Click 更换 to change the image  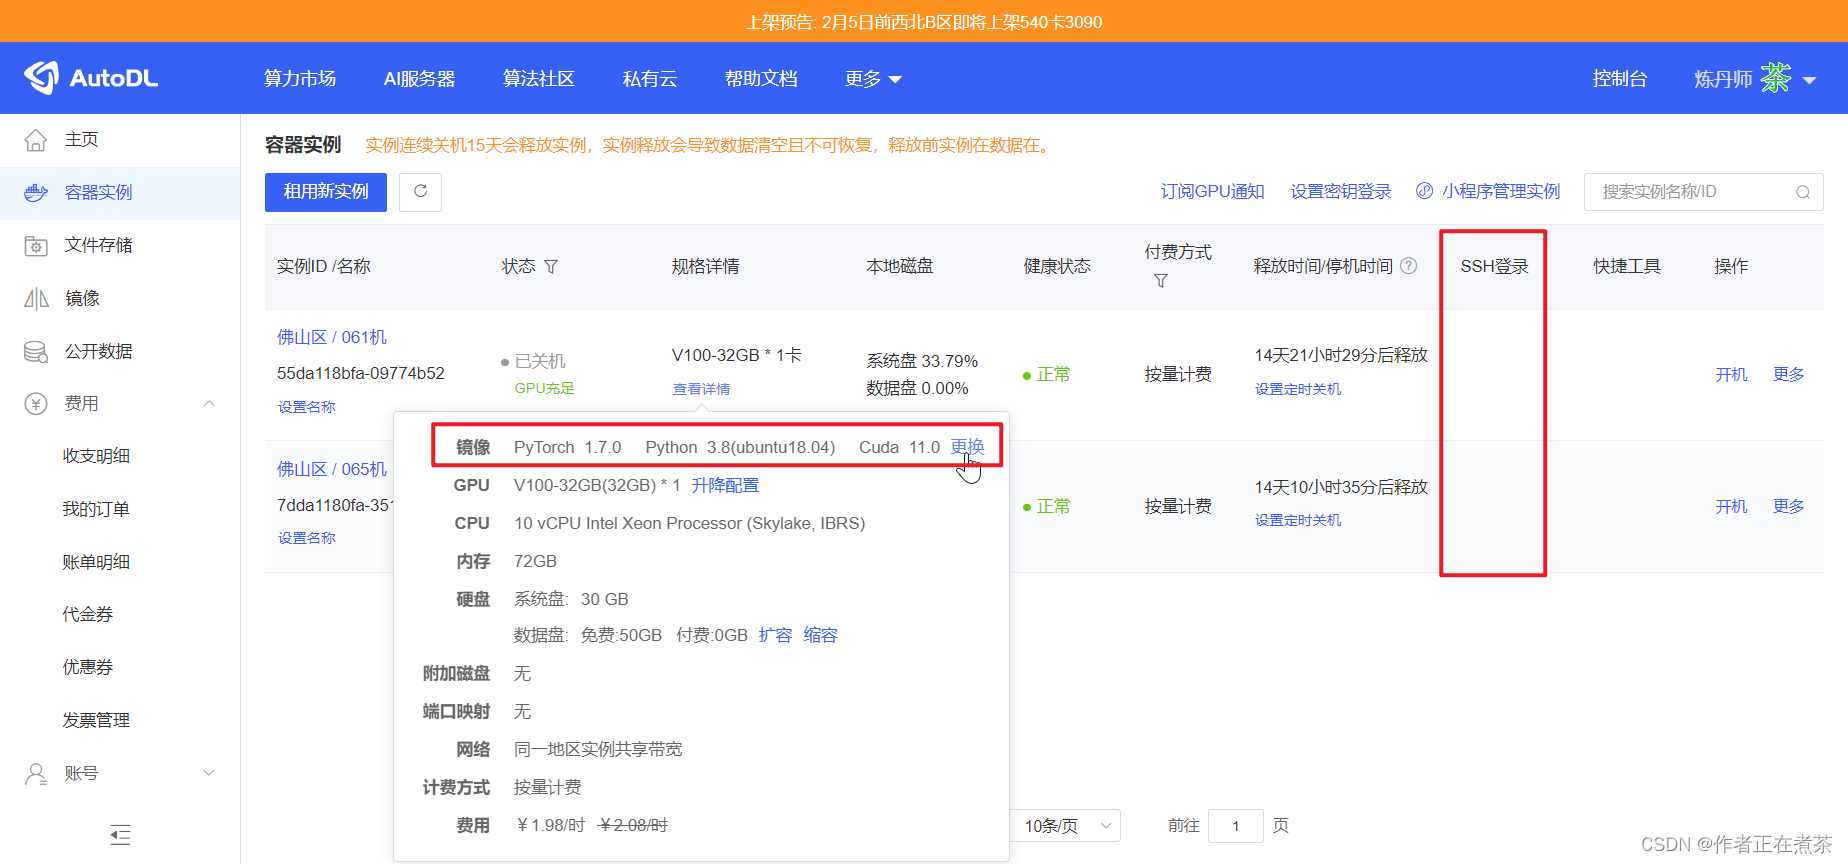967,447
